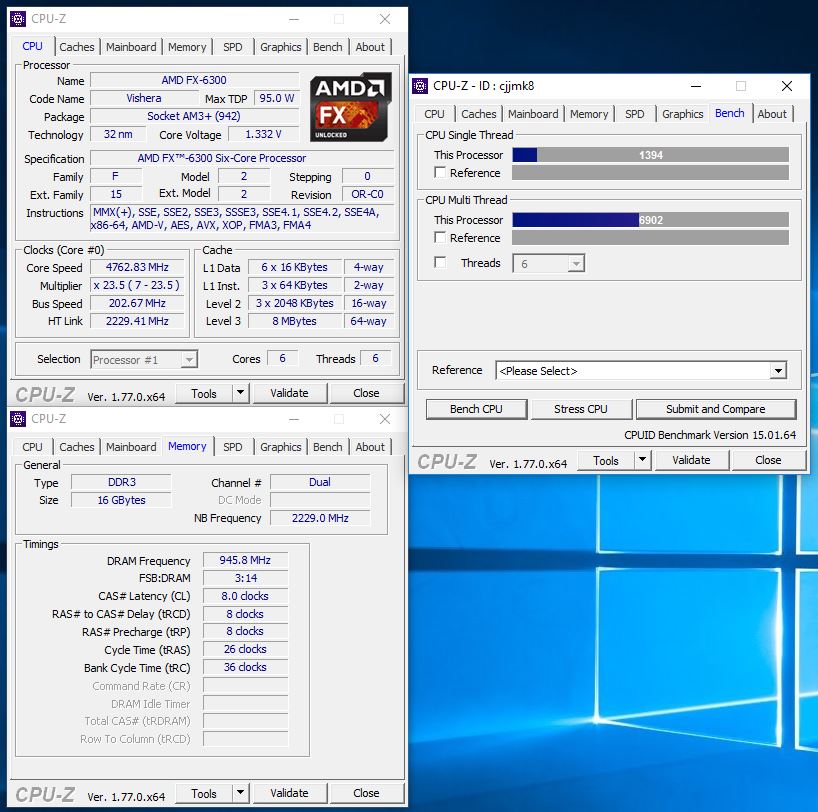Click Tools button in the CPU window
The height and width of the screenshot is (812, 818).
pyautogui.click(x=204, y=393)
